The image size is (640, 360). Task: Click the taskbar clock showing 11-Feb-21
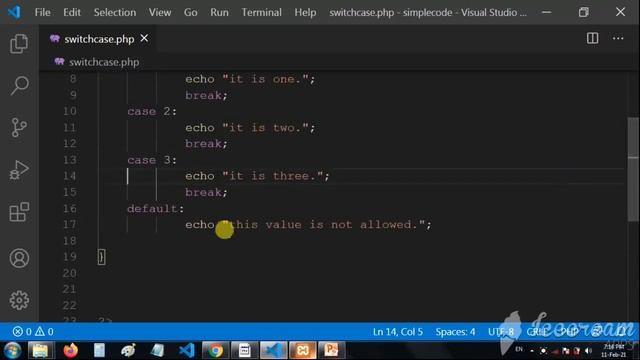coord(613,351)
